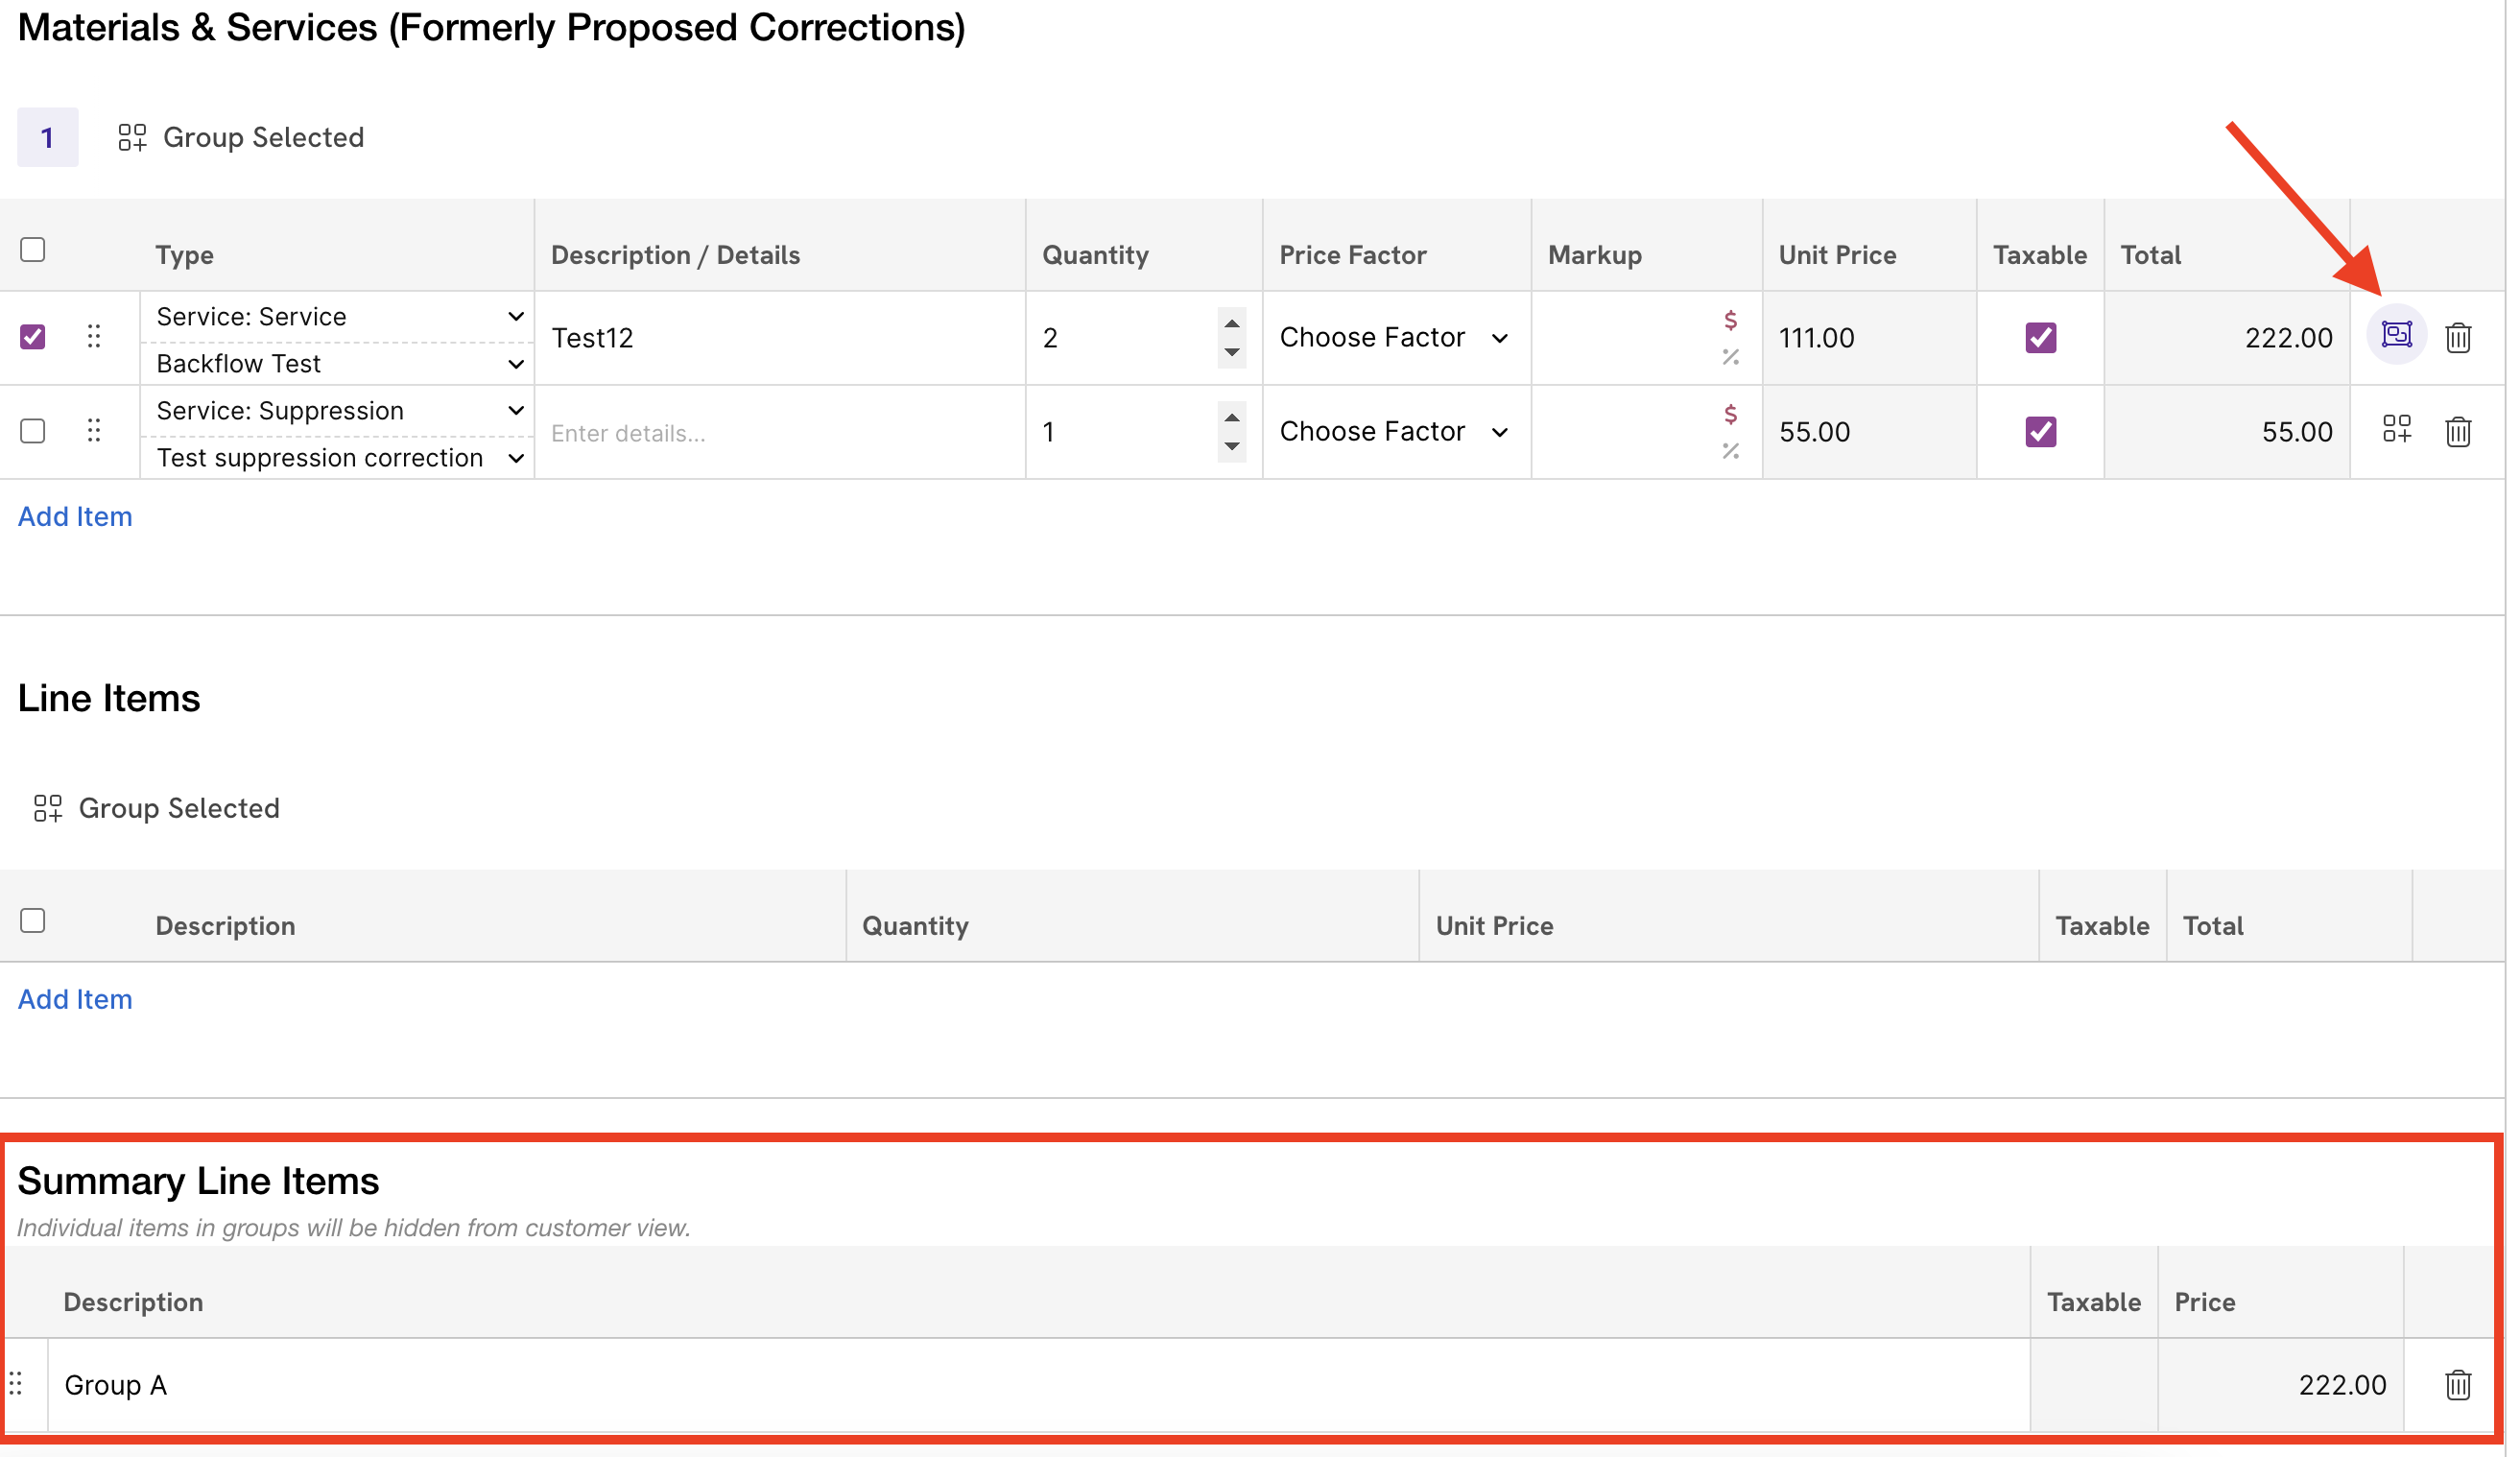Increase quantity for suppression row
This screenshot has width=2520, height=1457.
[x=1231, y=417]
